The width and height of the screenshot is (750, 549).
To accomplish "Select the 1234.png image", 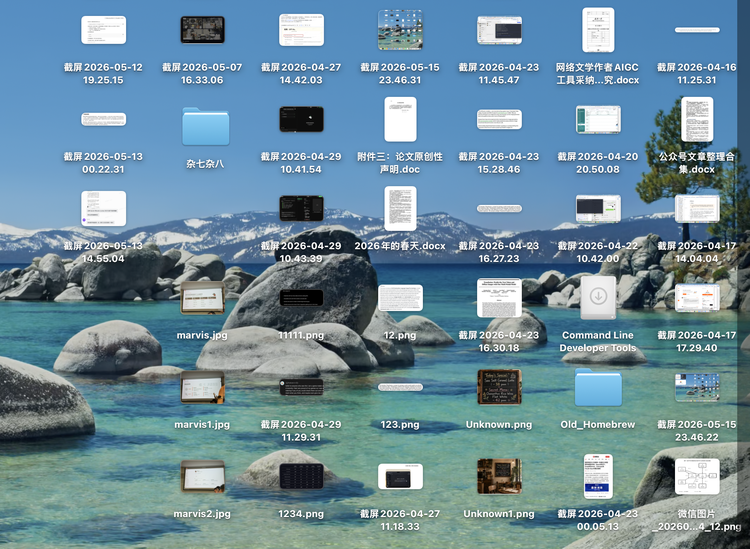I will click(301, 476).
